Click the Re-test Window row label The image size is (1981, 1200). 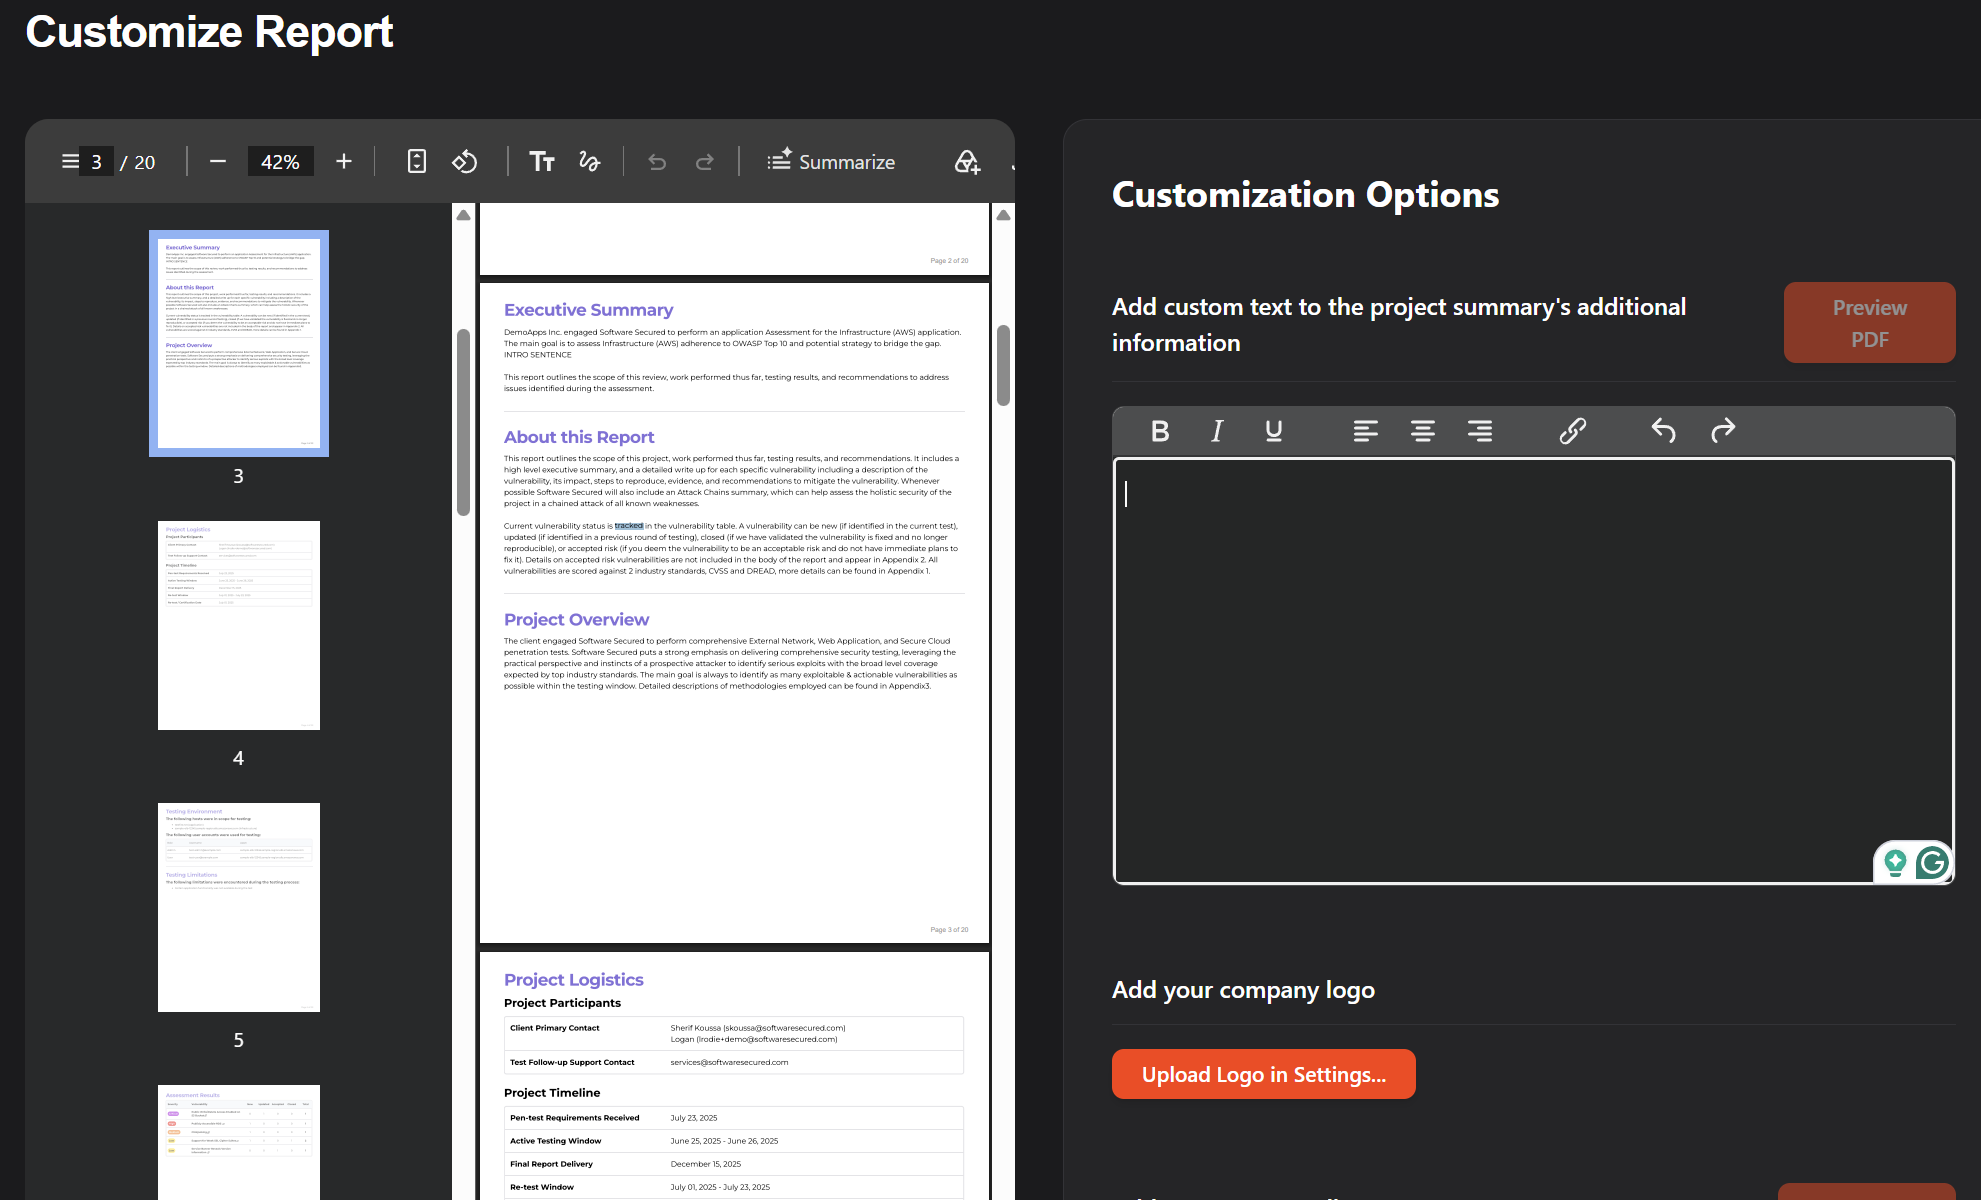point(542,1187)
